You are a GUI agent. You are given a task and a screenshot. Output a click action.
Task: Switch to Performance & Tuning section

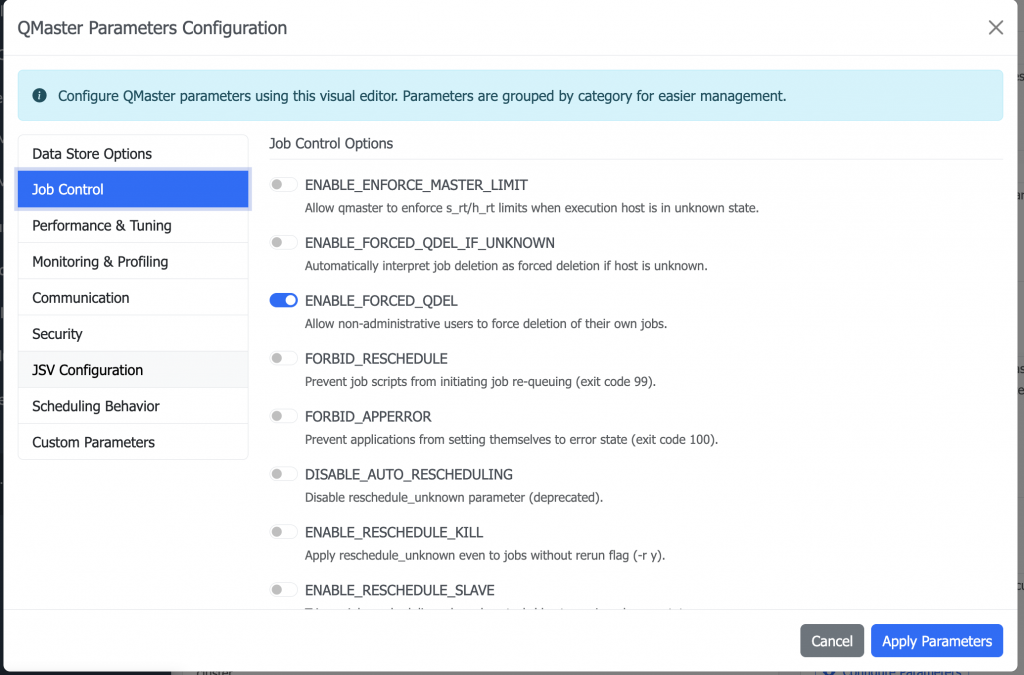coord(133,226)
